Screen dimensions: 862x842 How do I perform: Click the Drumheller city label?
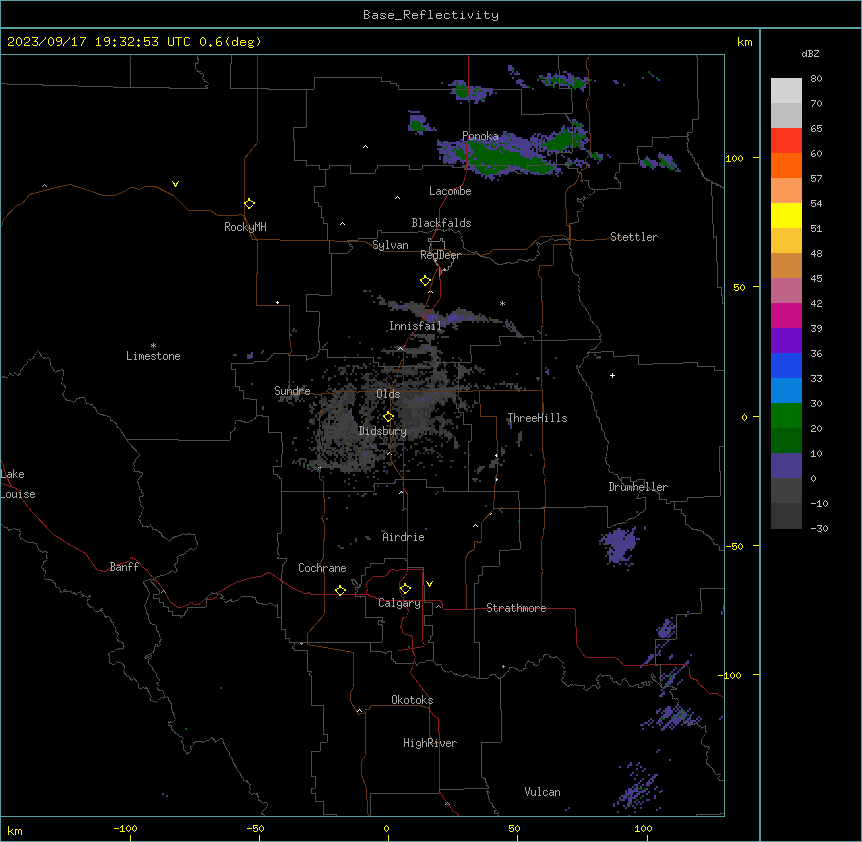tap(638, 487)
